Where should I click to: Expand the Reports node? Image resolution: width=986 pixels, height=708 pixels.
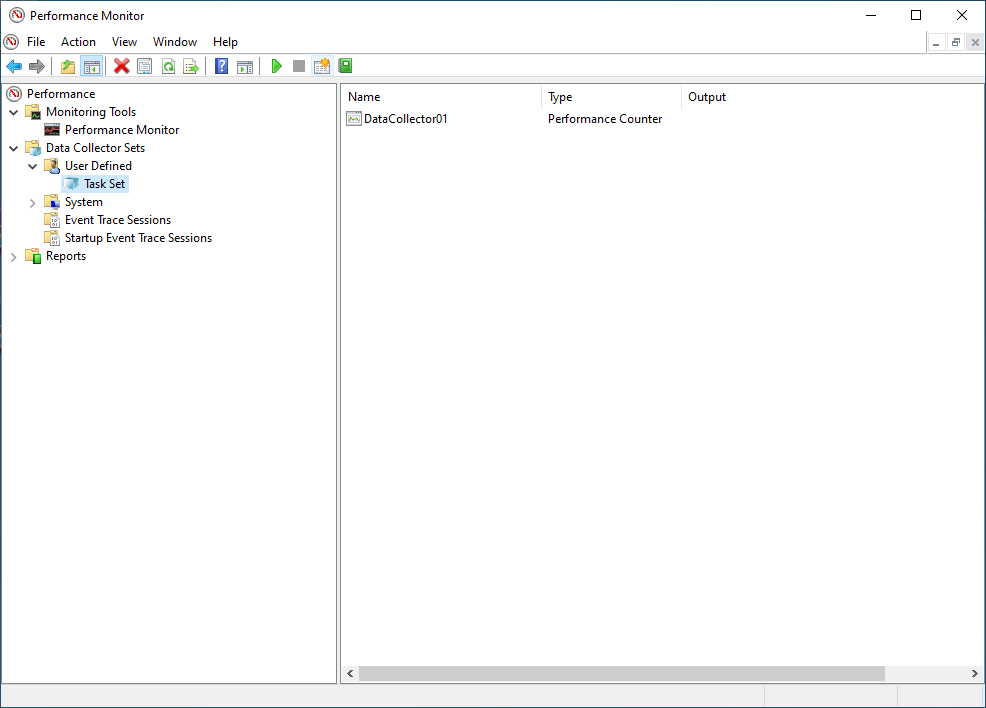tap(14, 255)
